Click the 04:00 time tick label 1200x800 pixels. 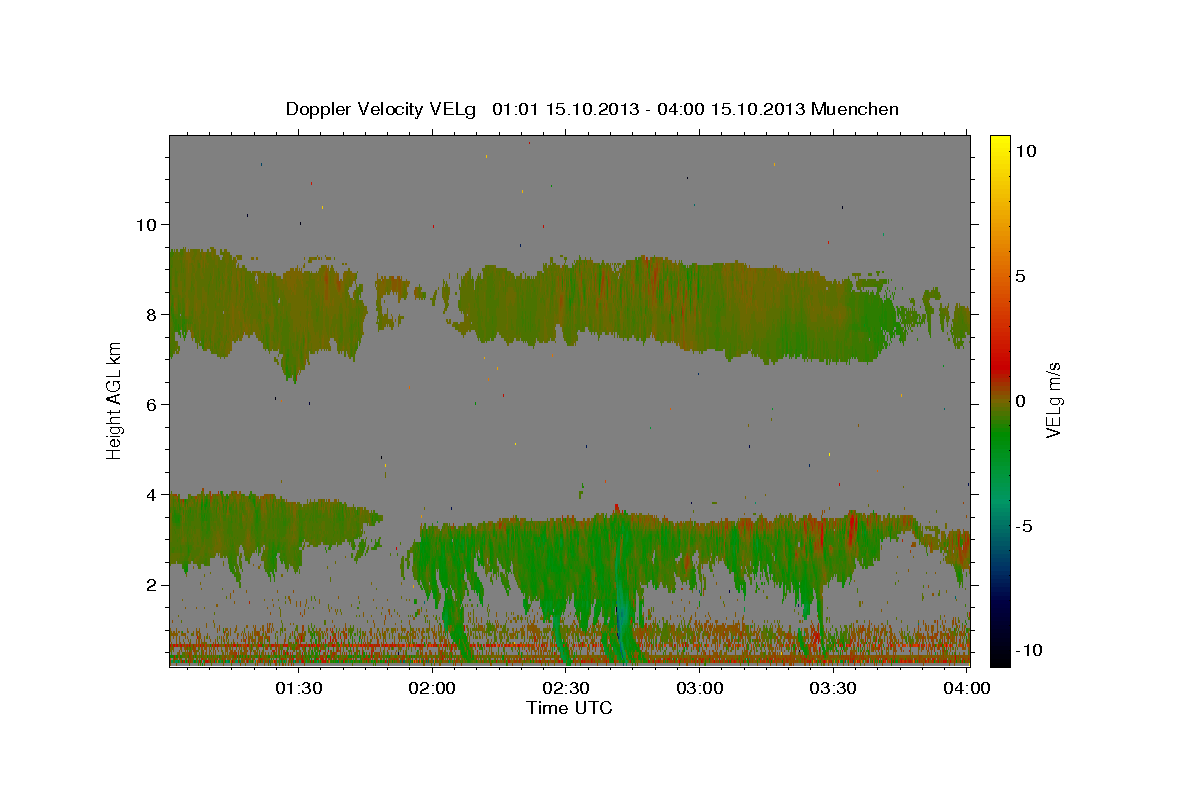point(966,689)
